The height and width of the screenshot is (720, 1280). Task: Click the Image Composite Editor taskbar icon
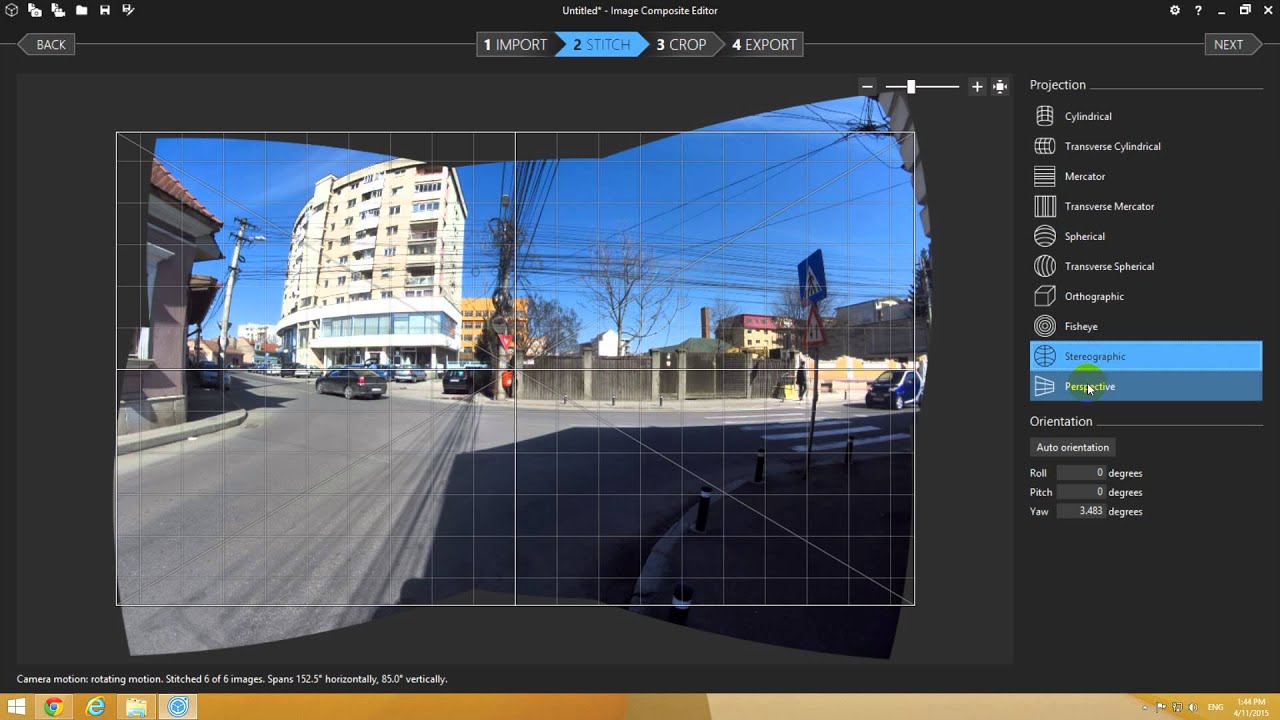178,707
